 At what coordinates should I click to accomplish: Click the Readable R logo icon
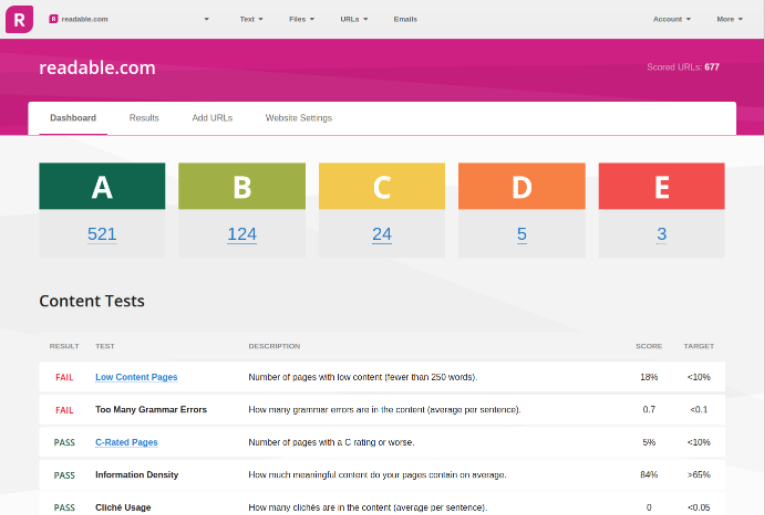[x=19, y=19]
